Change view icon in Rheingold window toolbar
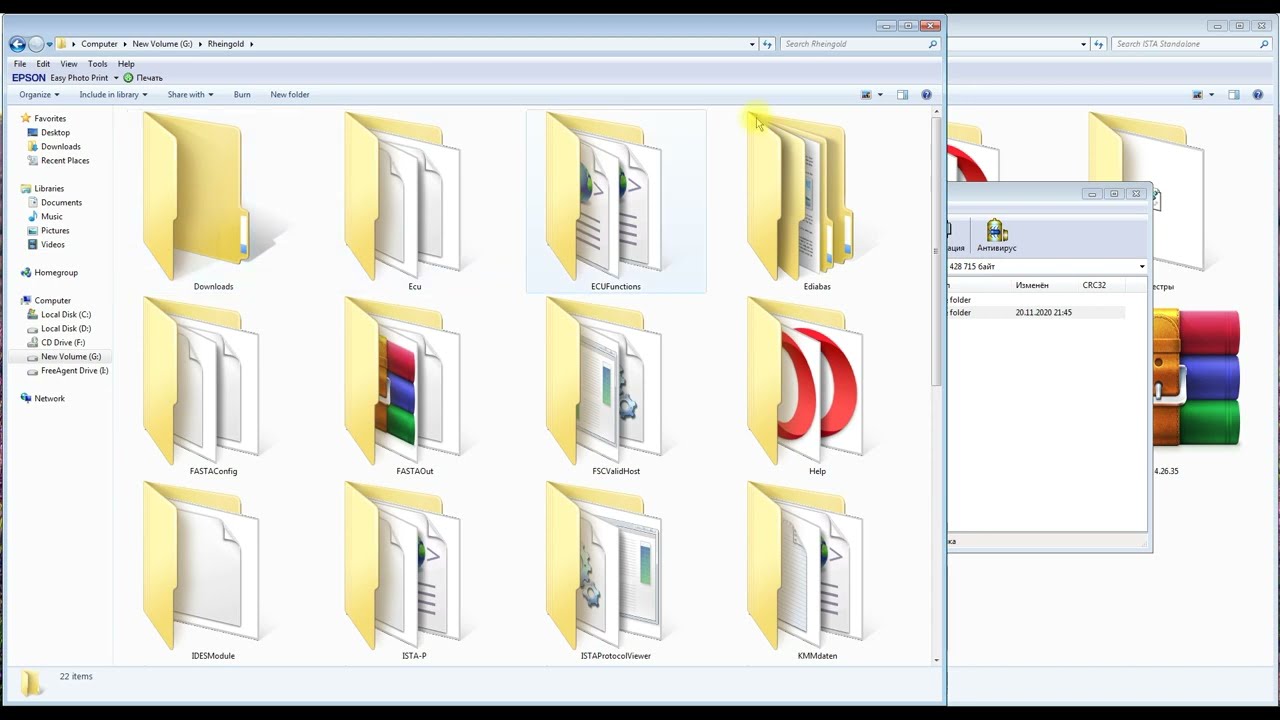The image size is (1280, 720). 866,95
